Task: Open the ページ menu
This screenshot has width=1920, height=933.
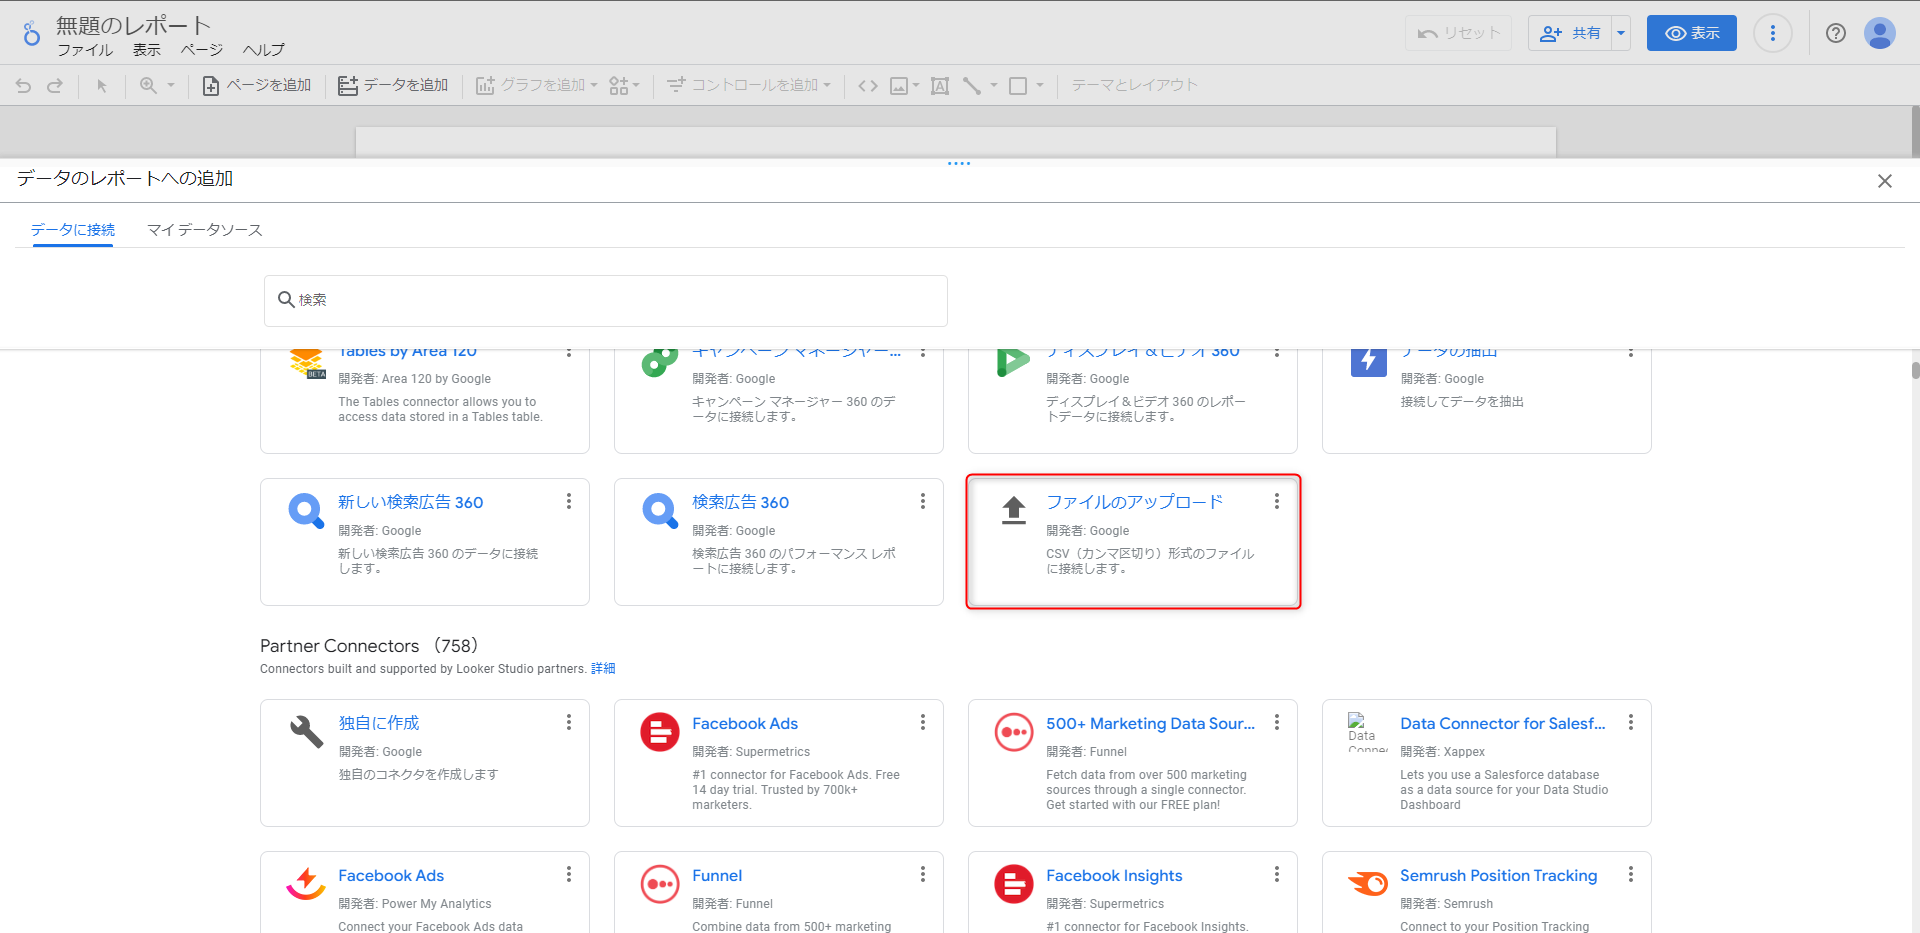Action: 202,50
